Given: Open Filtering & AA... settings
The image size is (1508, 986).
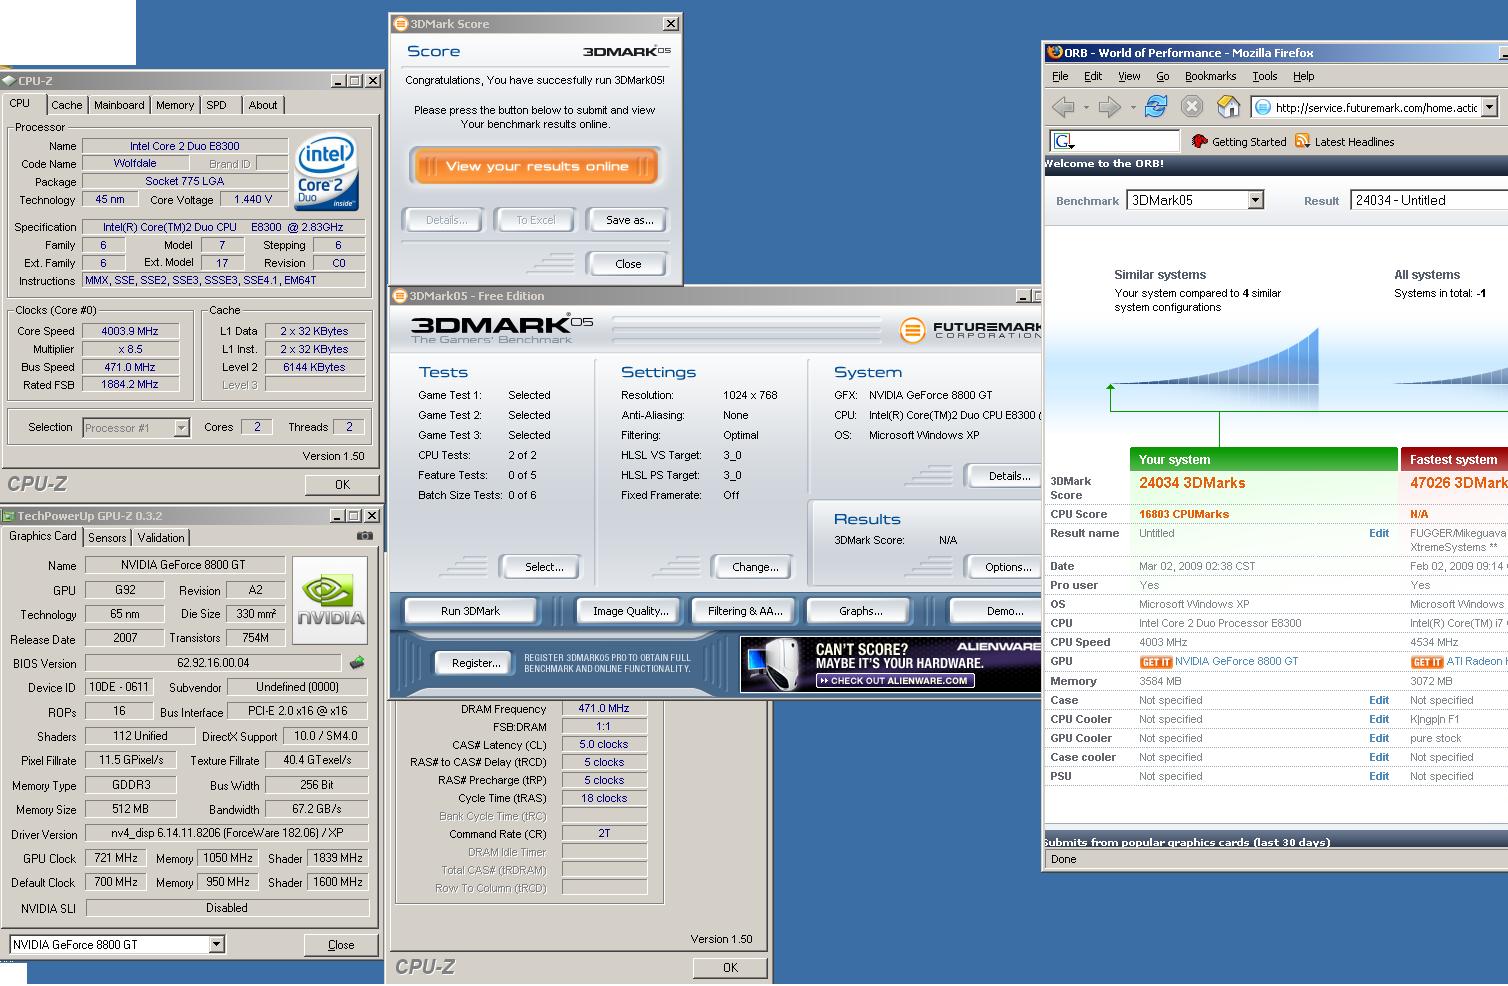Looking at the screenshot, I should click(745, 611).
